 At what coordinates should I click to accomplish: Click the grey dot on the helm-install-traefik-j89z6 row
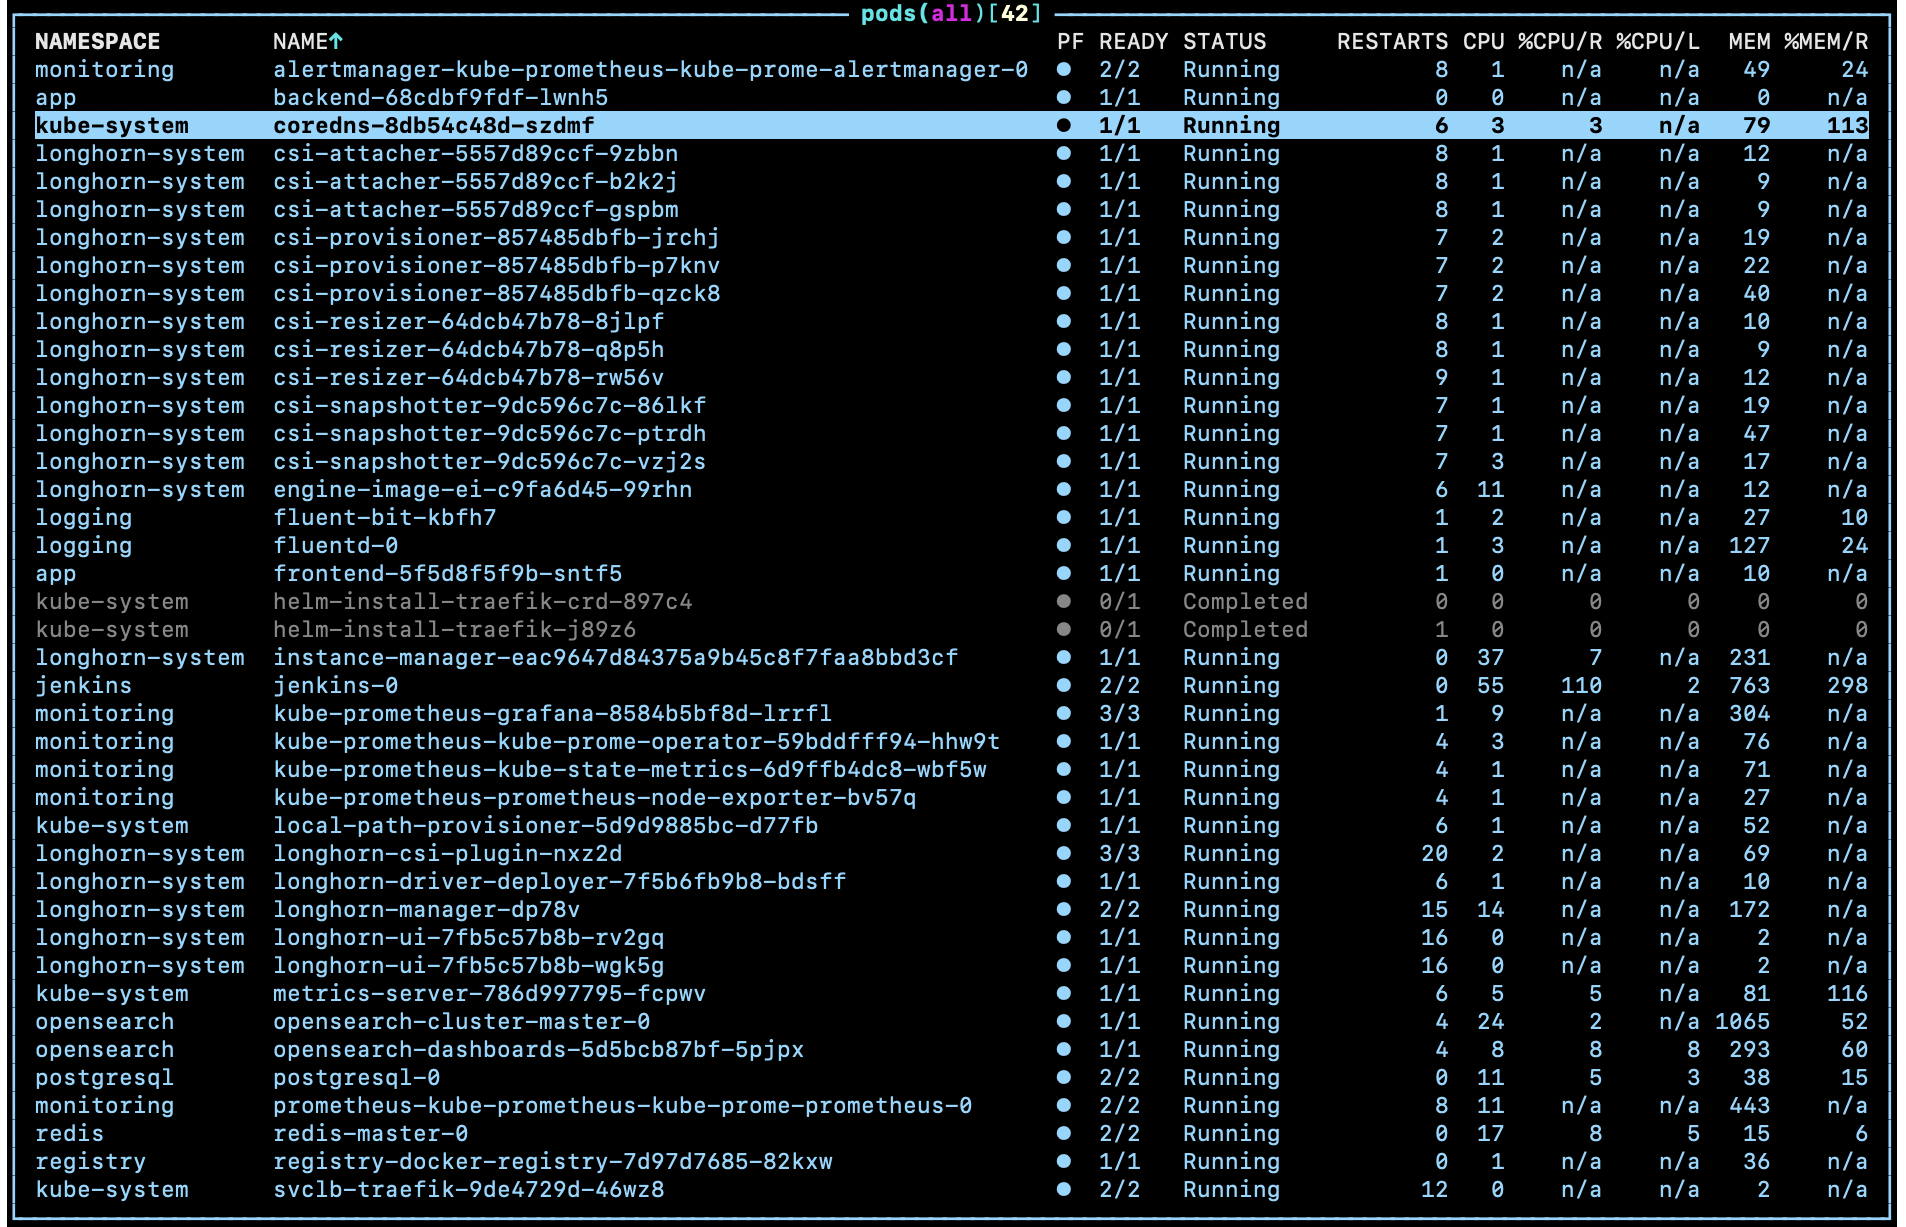coord(1064,629)
